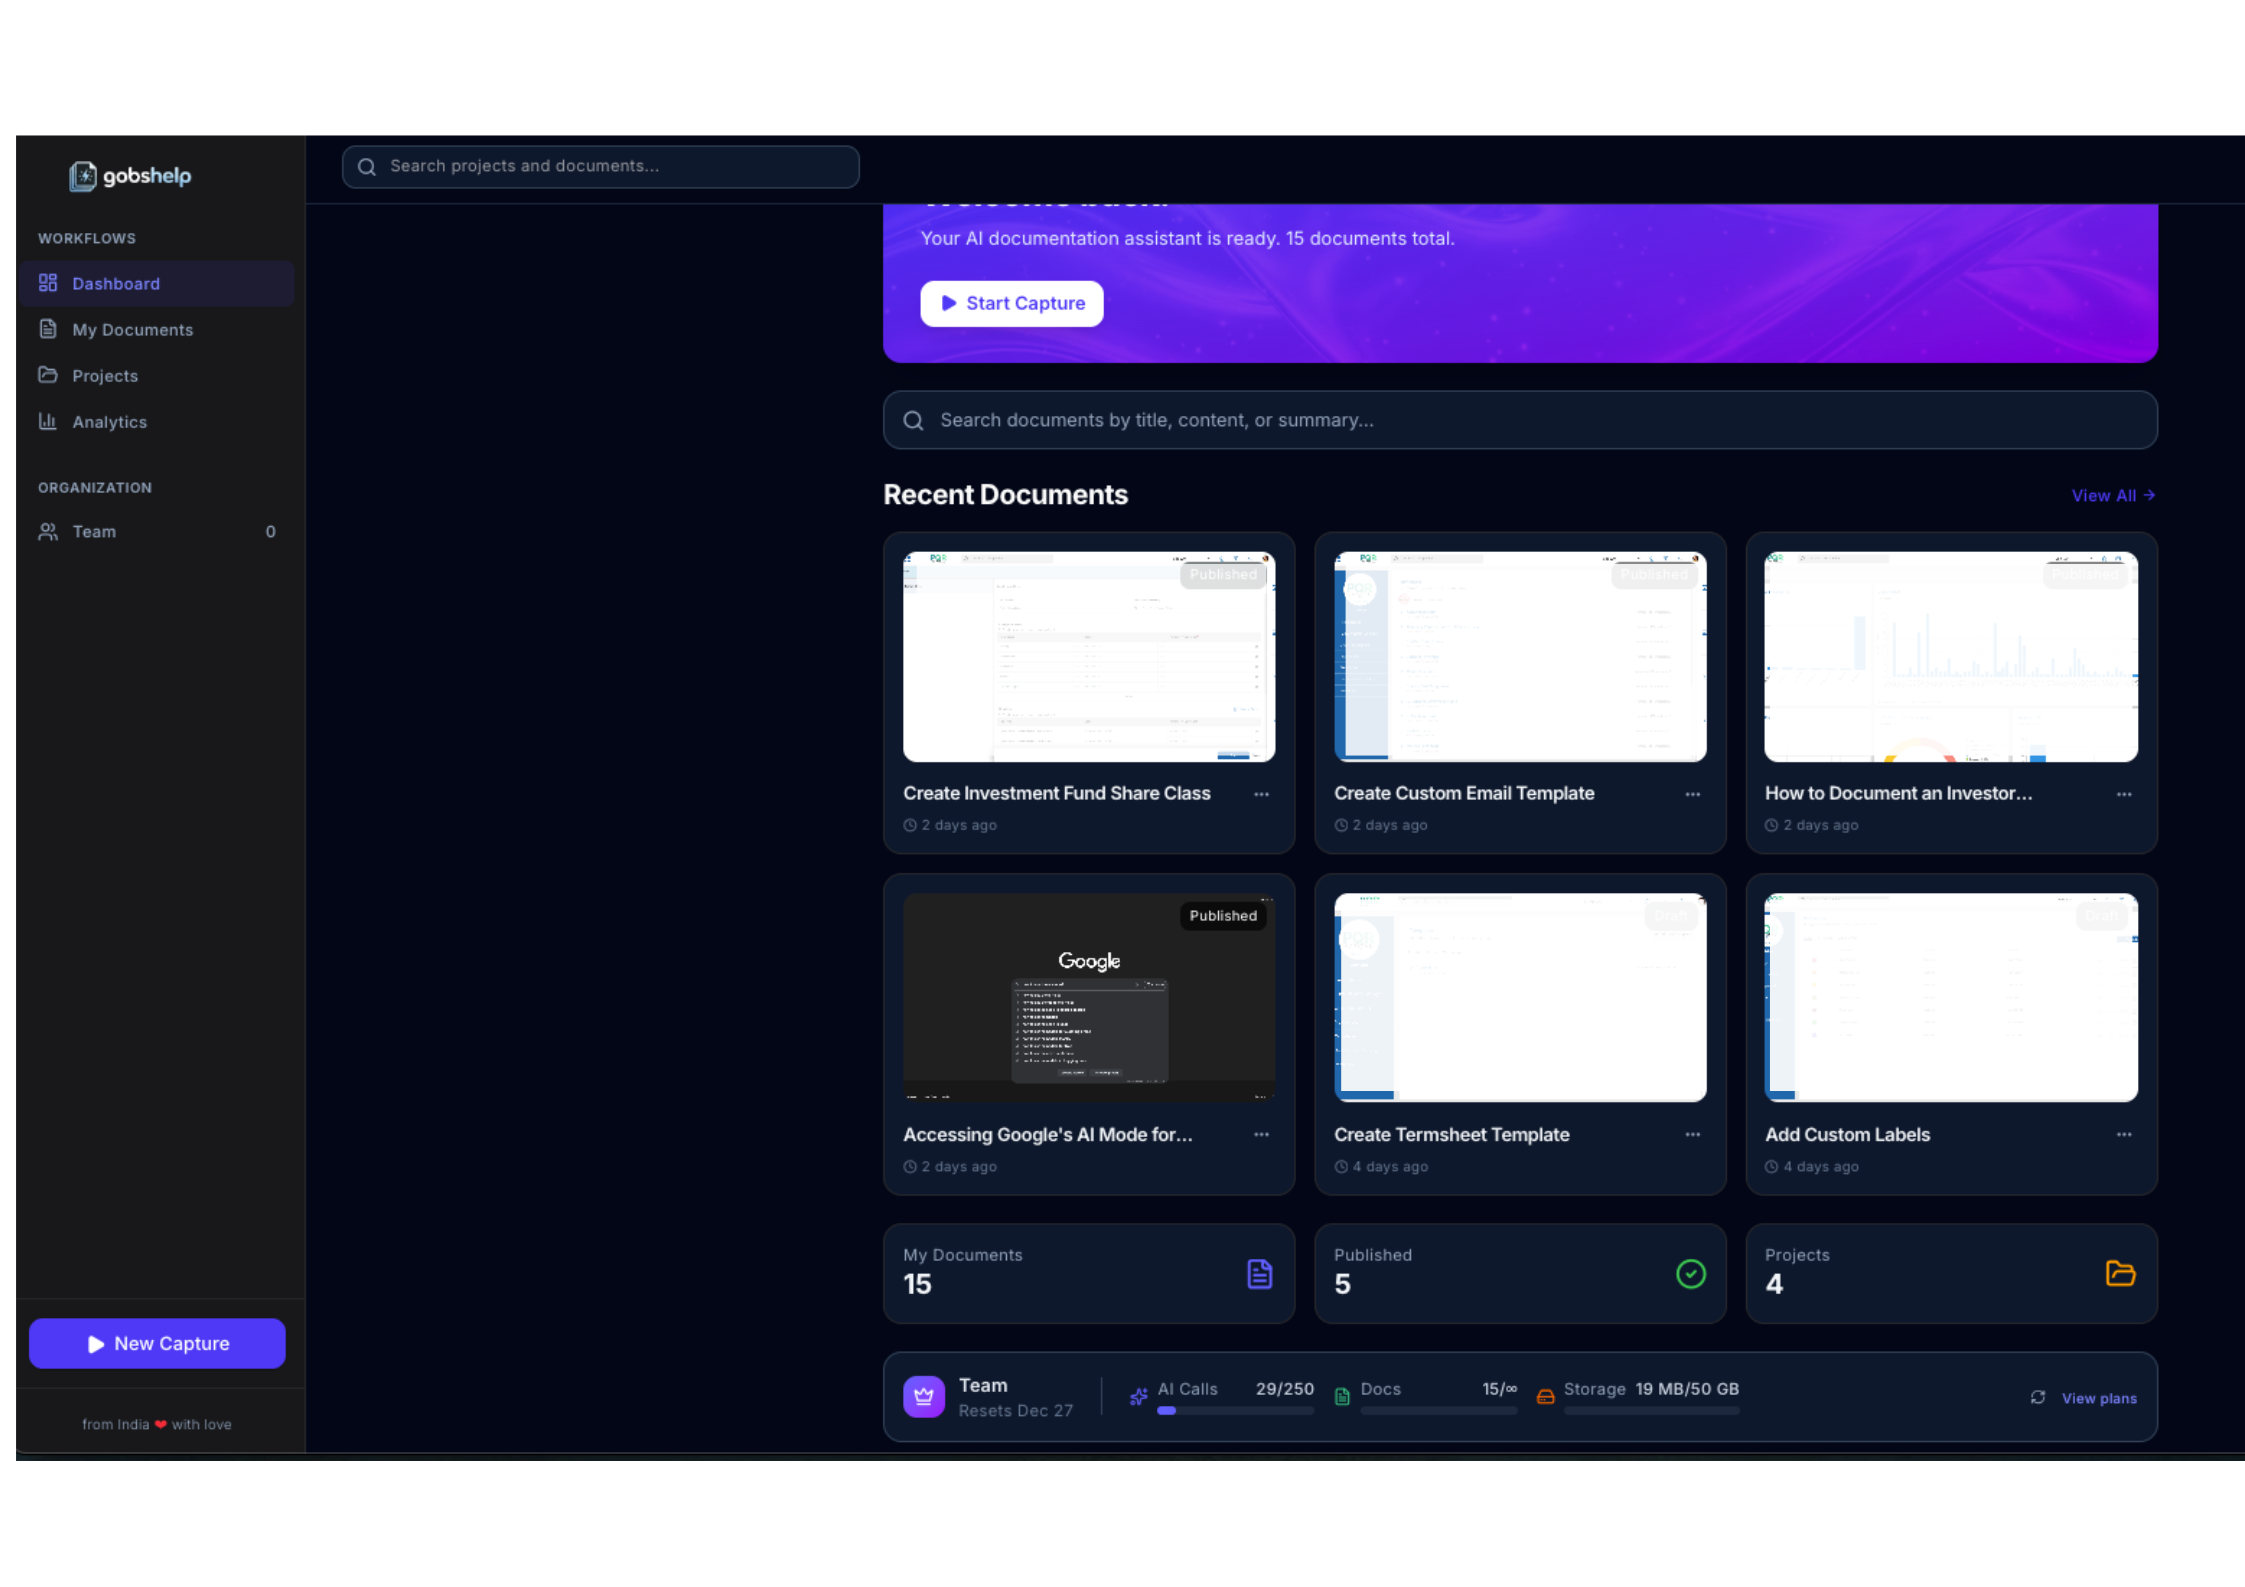
Task: Select My Documents in the sidebar
Action: [x=132, y=329]
